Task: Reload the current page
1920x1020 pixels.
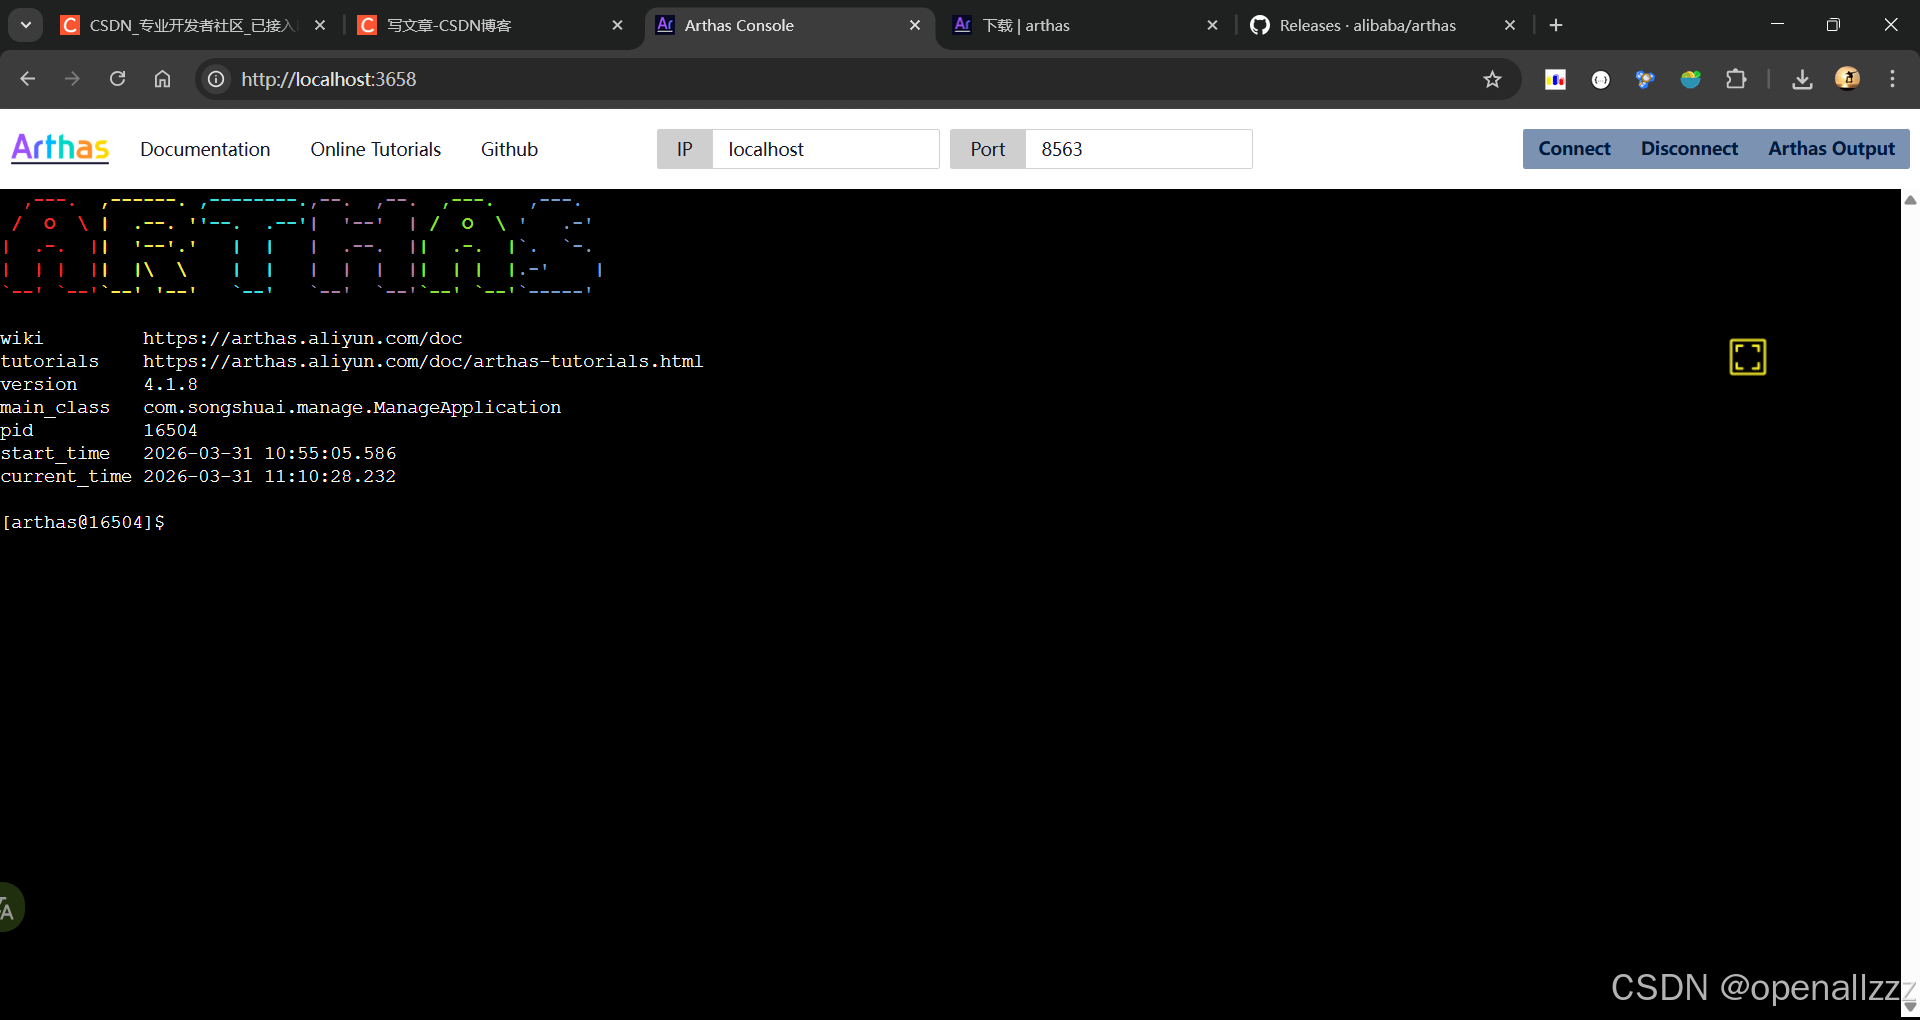Action: (117, 79)
